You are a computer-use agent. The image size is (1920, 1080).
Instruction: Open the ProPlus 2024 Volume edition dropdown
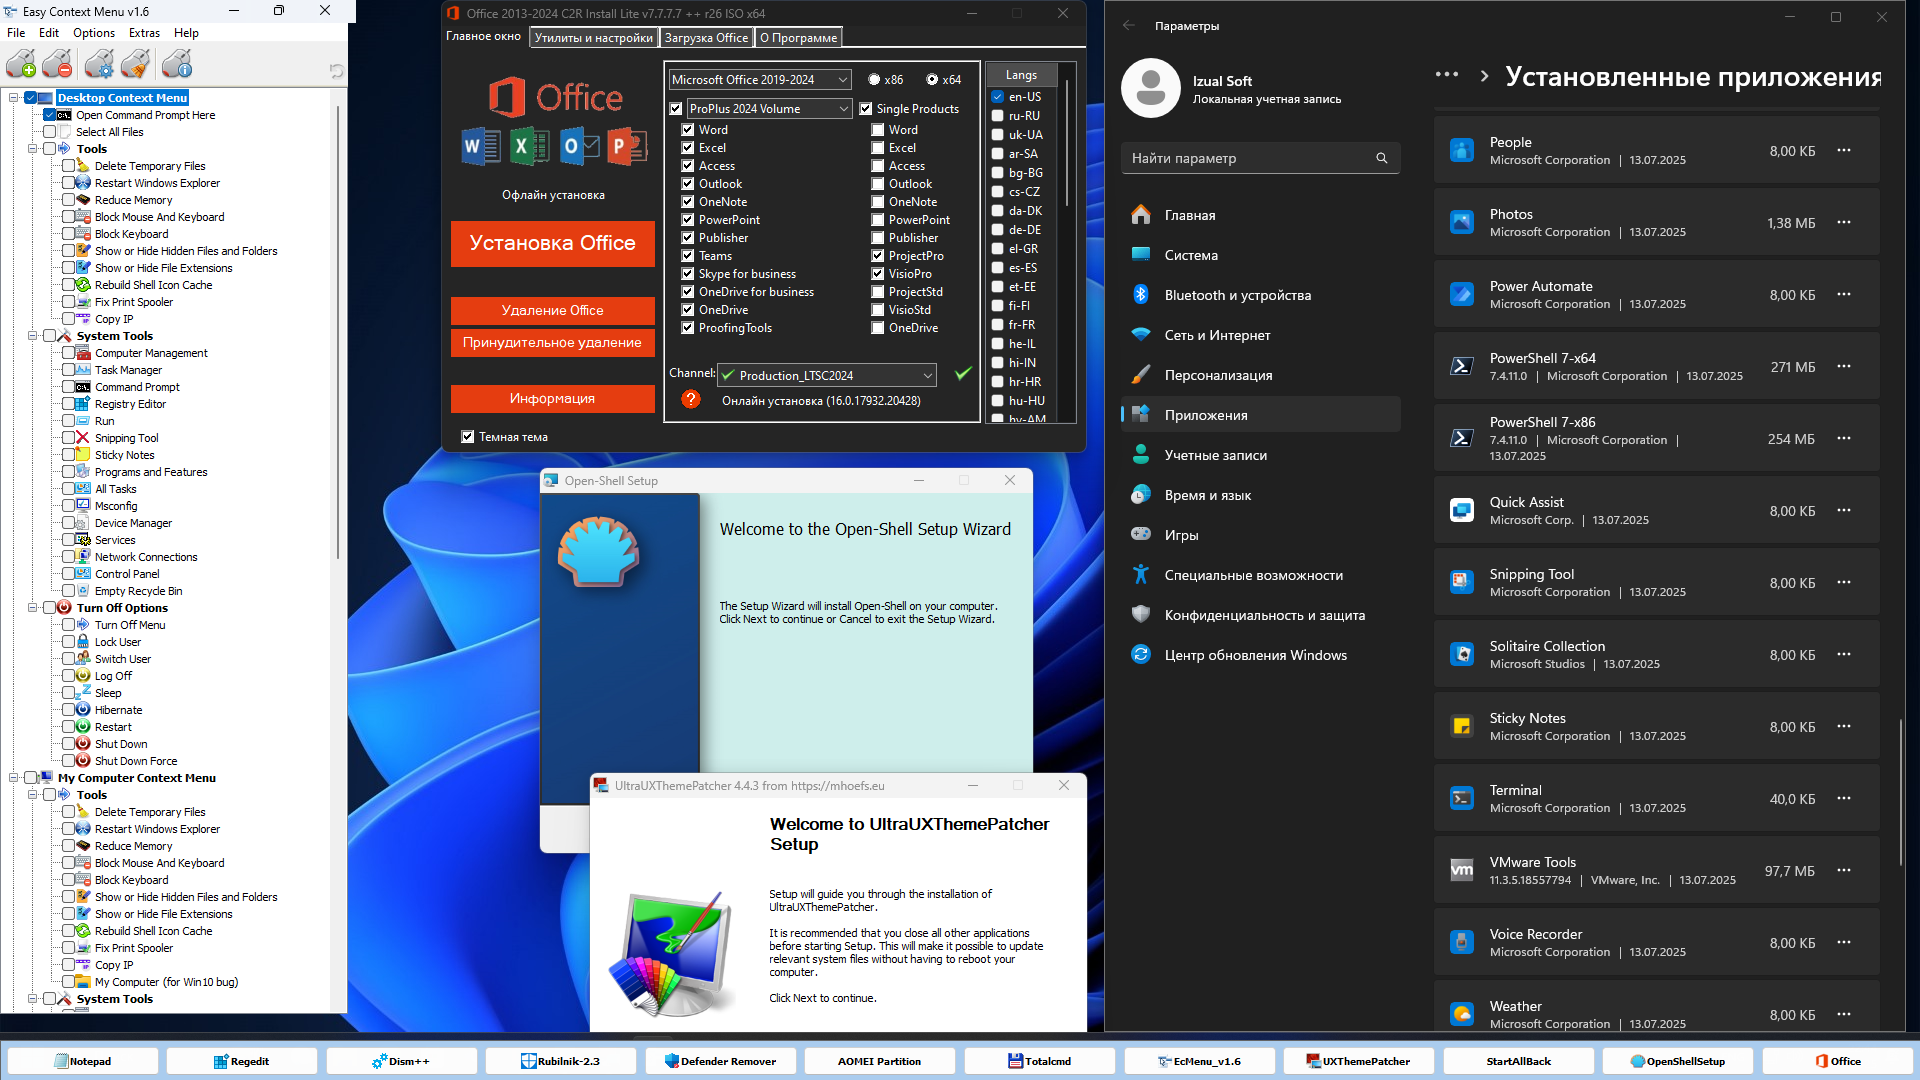click(768, 109)
